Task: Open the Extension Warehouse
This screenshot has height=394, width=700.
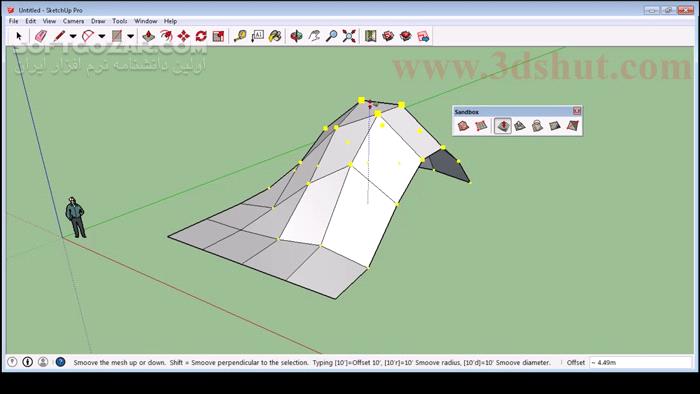Action: 405,36
